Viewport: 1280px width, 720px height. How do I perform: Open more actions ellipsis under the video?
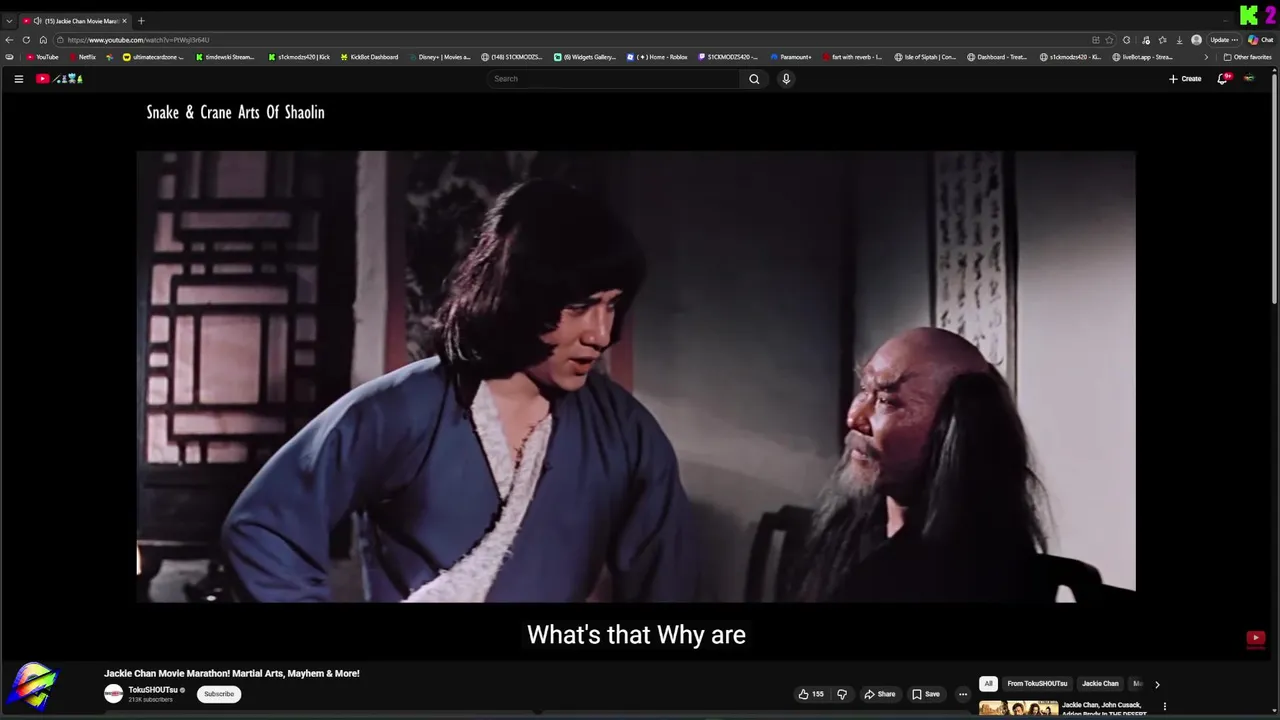pyautogui.click(x=963, y=694)
